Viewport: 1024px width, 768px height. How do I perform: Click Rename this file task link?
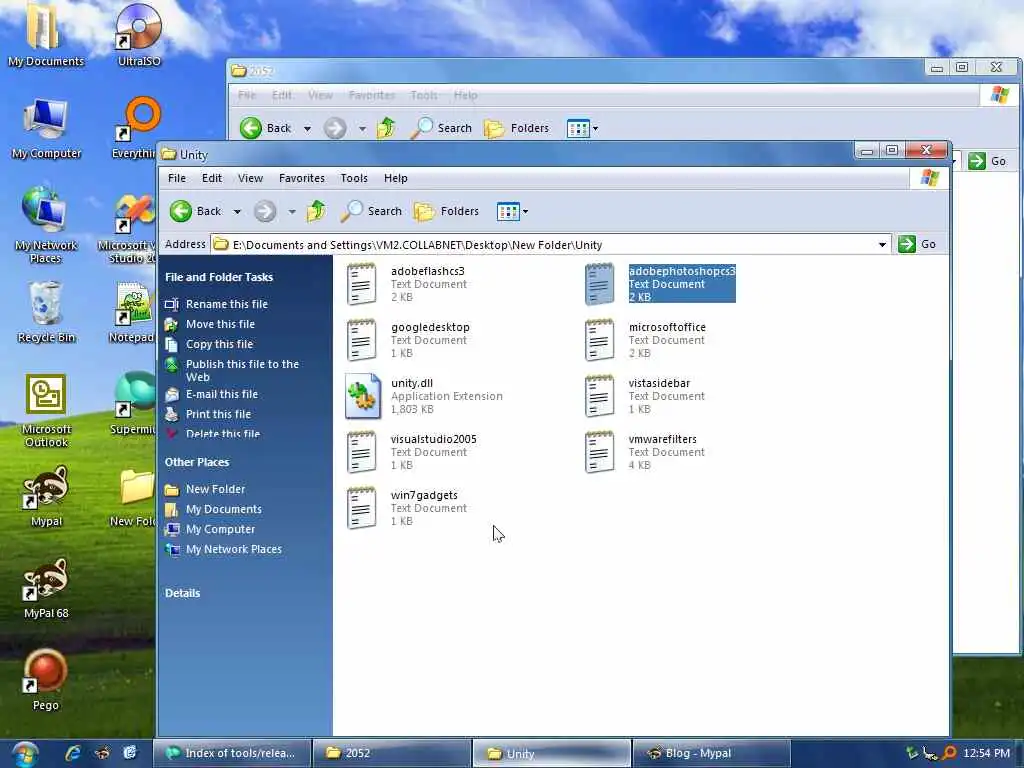coord(227,304)
